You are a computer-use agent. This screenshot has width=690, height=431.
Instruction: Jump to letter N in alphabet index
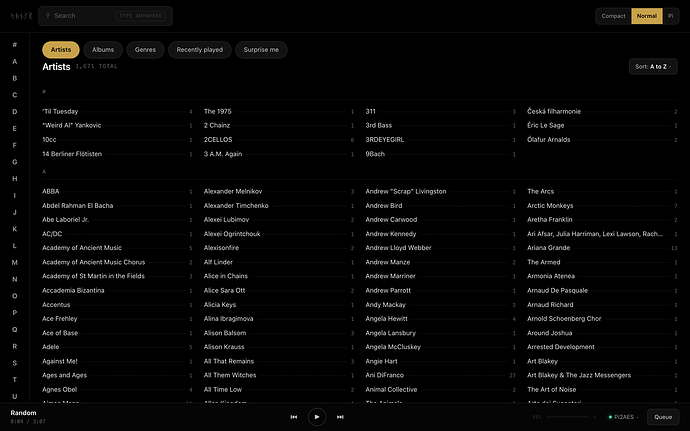(15, 279)
